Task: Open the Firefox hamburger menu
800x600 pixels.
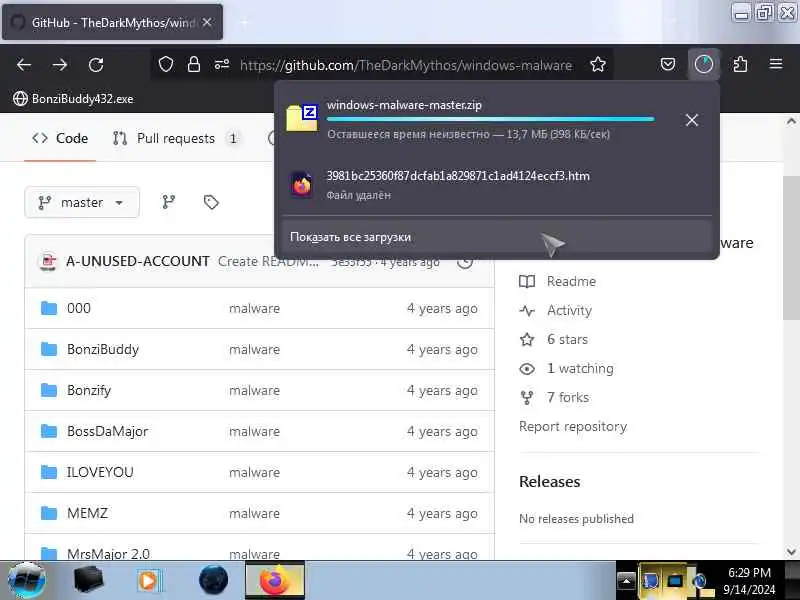Action: tap(776, 64)
